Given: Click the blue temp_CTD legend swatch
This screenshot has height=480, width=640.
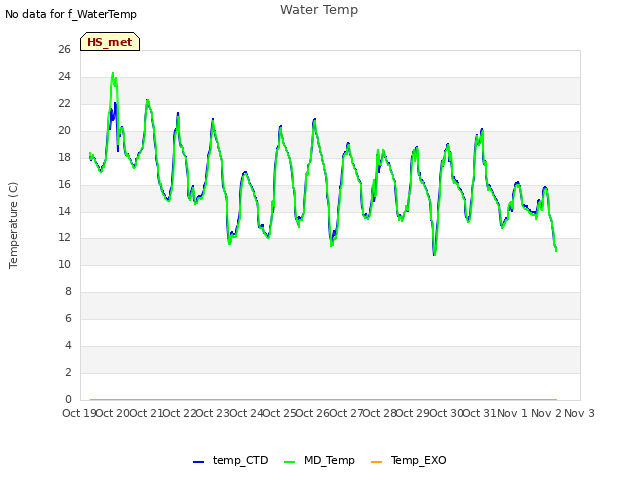Looking at the screenshot, I should pos(198,462).
